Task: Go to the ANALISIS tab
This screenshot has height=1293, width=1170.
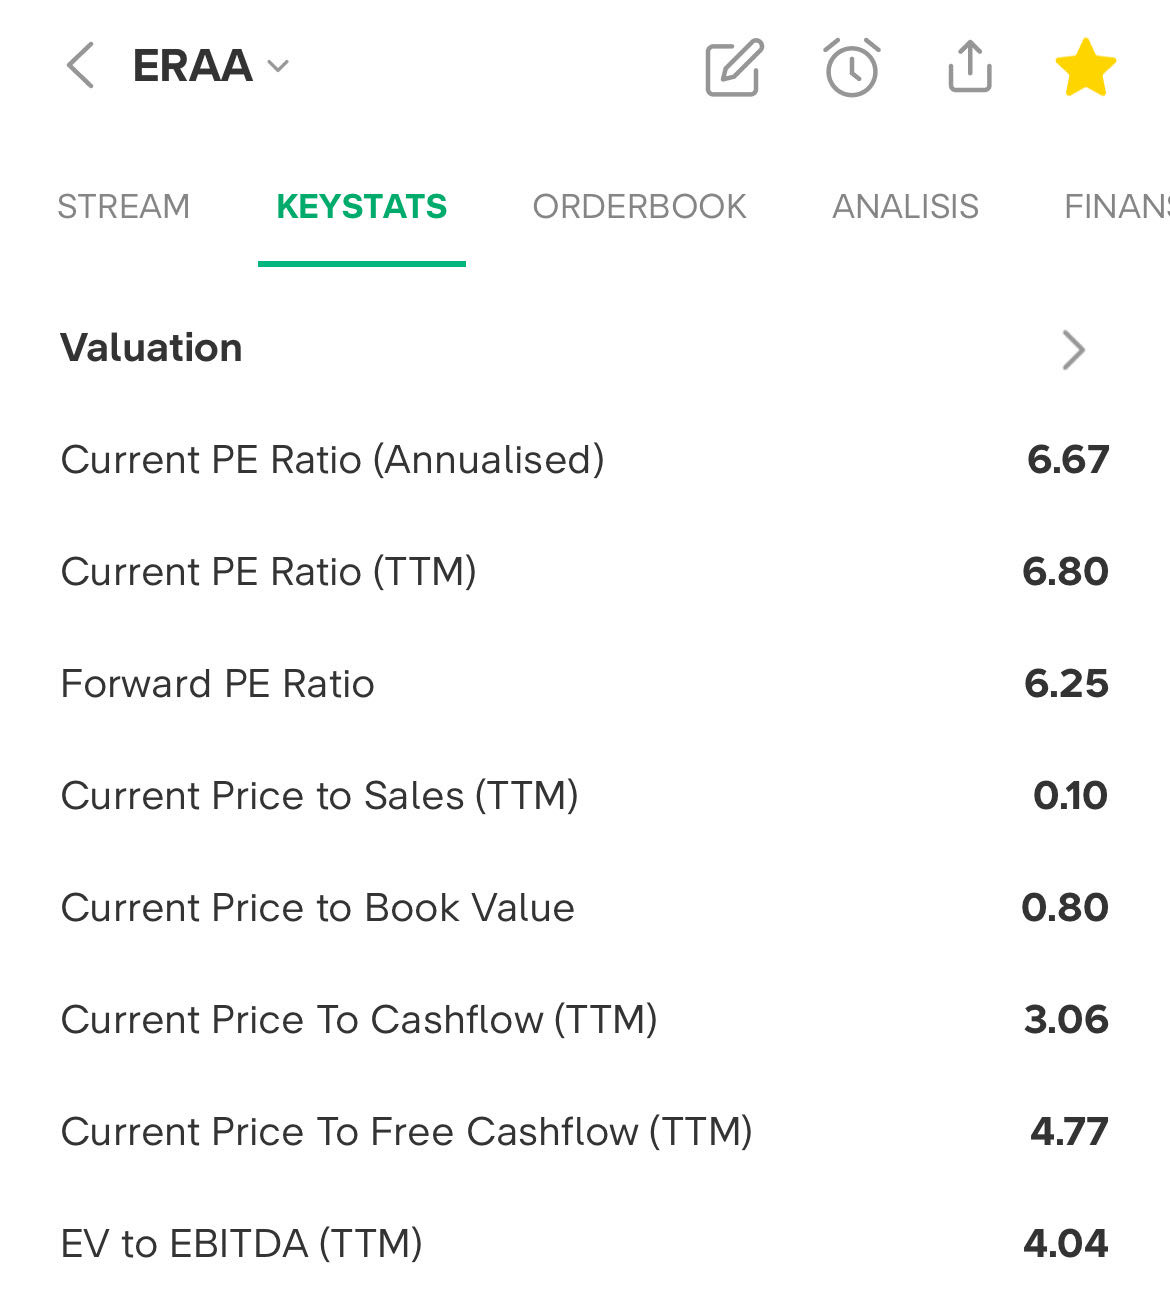Action: coord(905,207)
